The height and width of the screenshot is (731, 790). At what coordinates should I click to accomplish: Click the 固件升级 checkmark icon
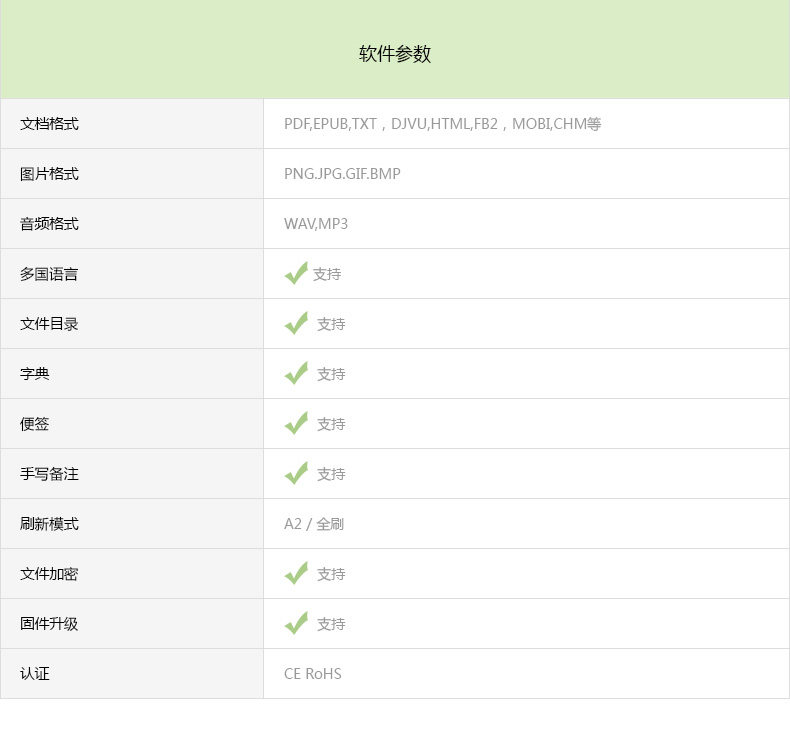[x=295, y=623]
